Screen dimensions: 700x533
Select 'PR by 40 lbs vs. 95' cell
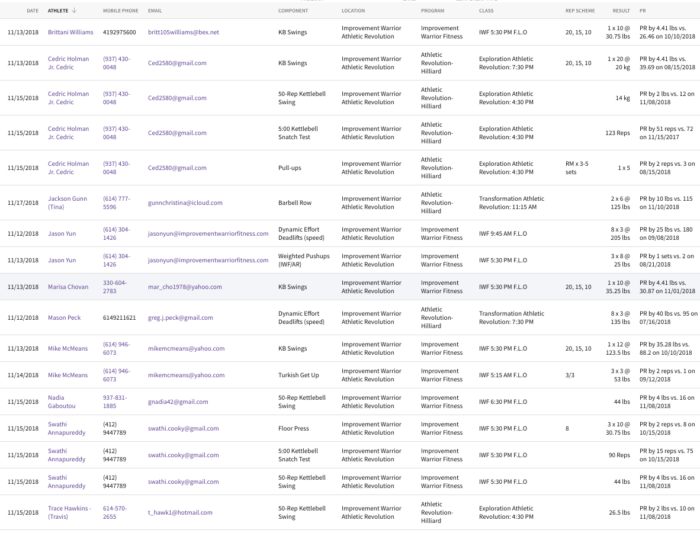point(668,317)
